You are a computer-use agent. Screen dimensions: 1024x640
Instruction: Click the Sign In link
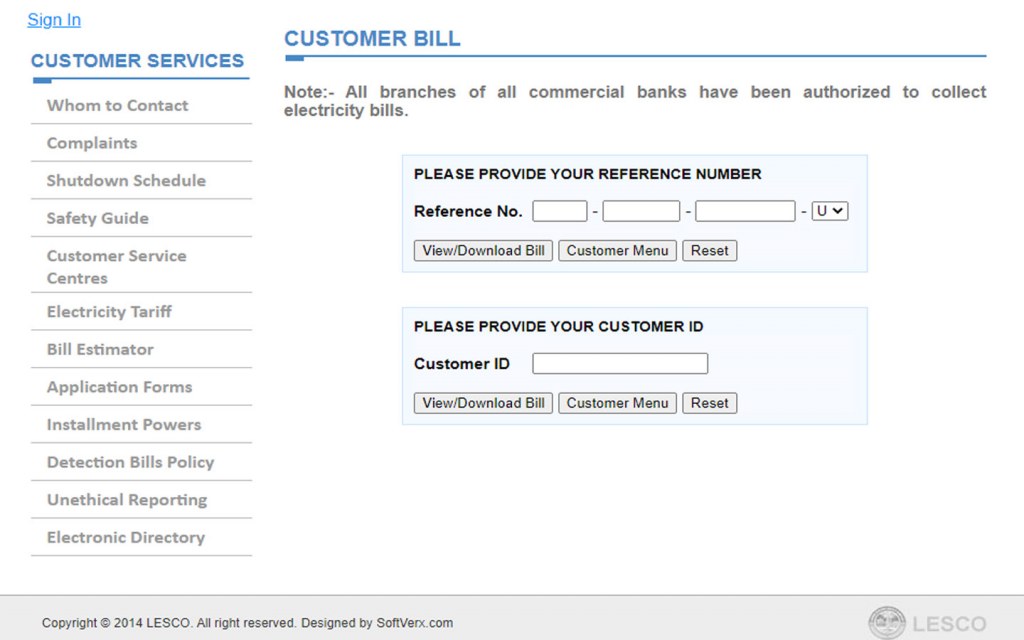coord(54,20)
